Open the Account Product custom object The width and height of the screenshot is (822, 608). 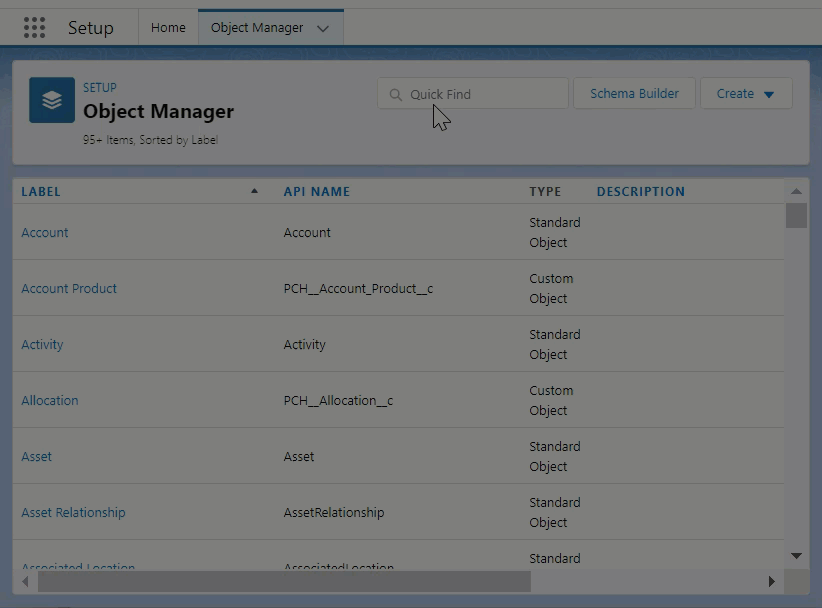point(69,289)
